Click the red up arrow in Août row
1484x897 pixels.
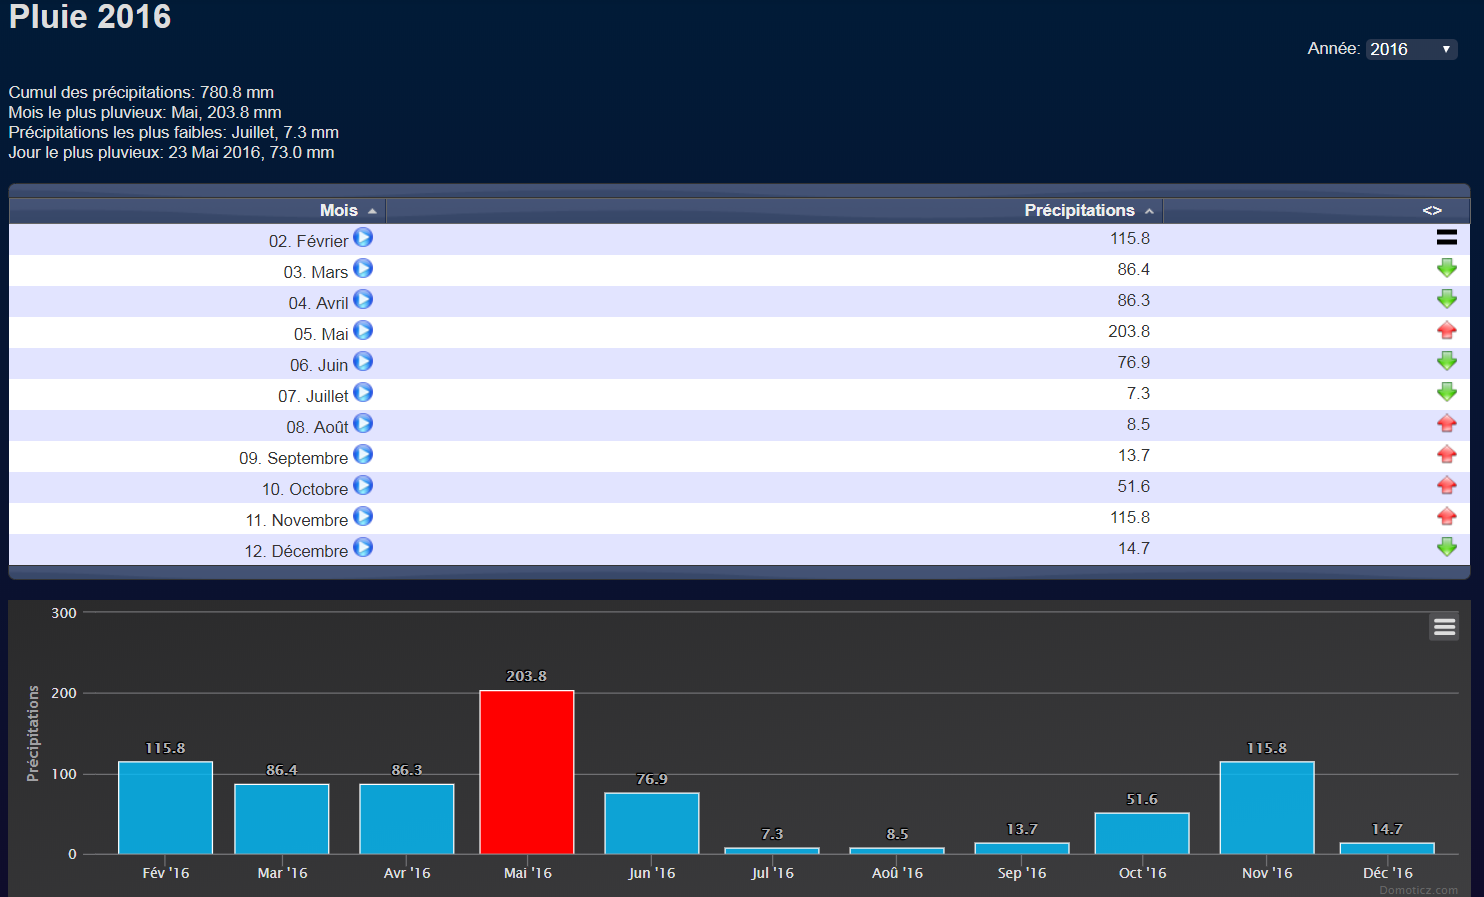(1446, 423)
